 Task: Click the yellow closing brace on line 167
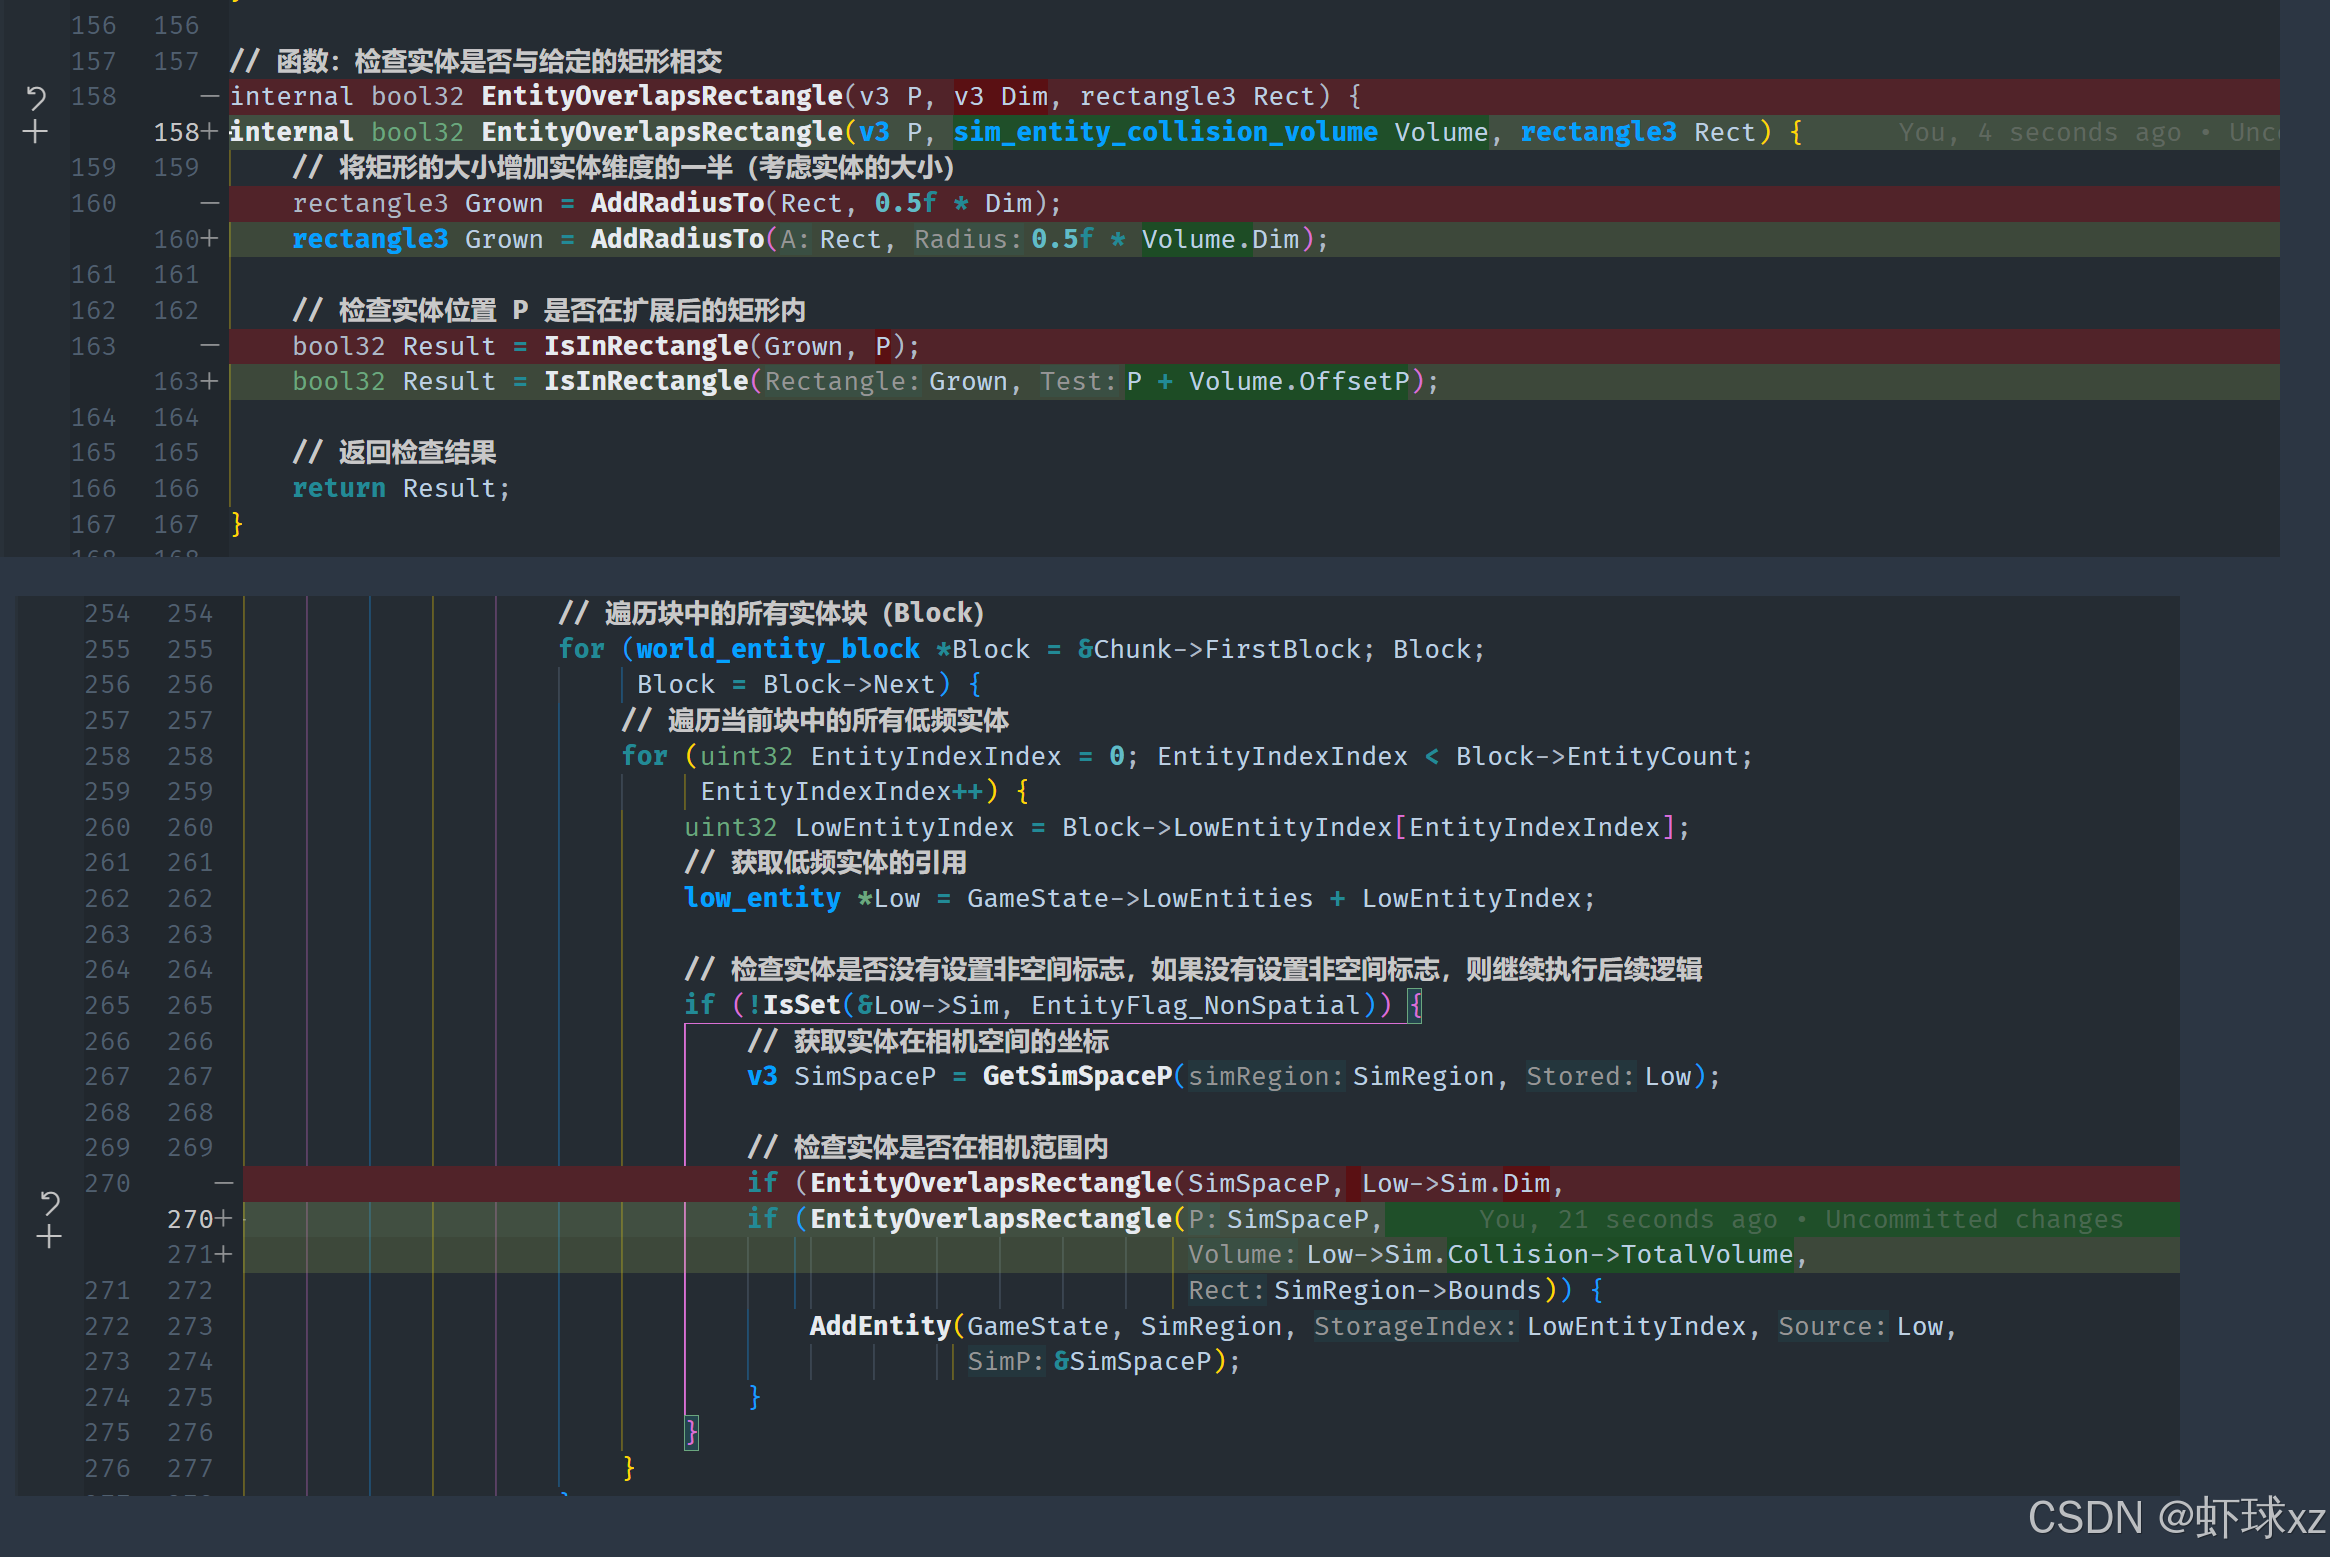(237, 524)
